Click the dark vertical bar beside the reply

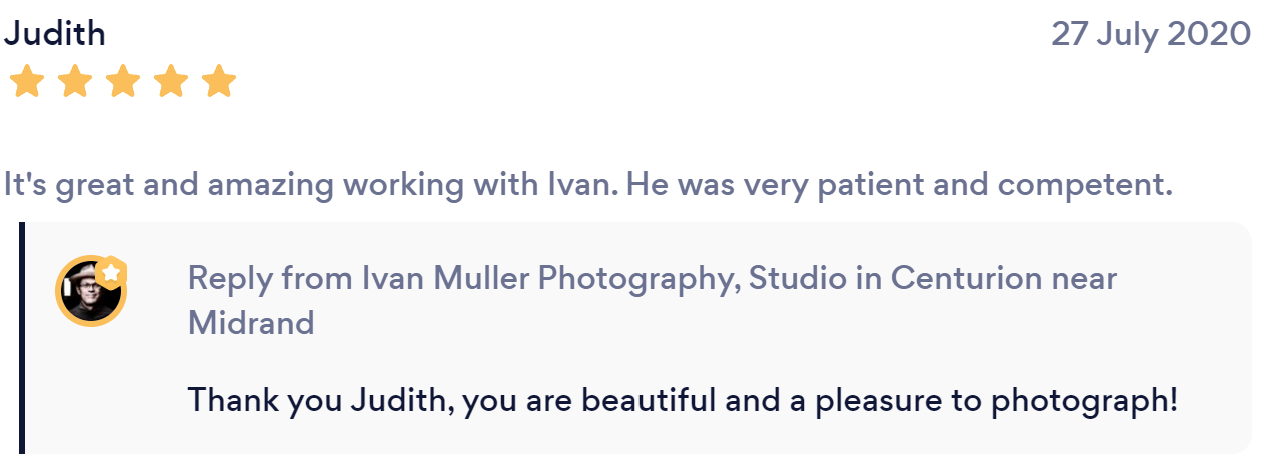21,338
